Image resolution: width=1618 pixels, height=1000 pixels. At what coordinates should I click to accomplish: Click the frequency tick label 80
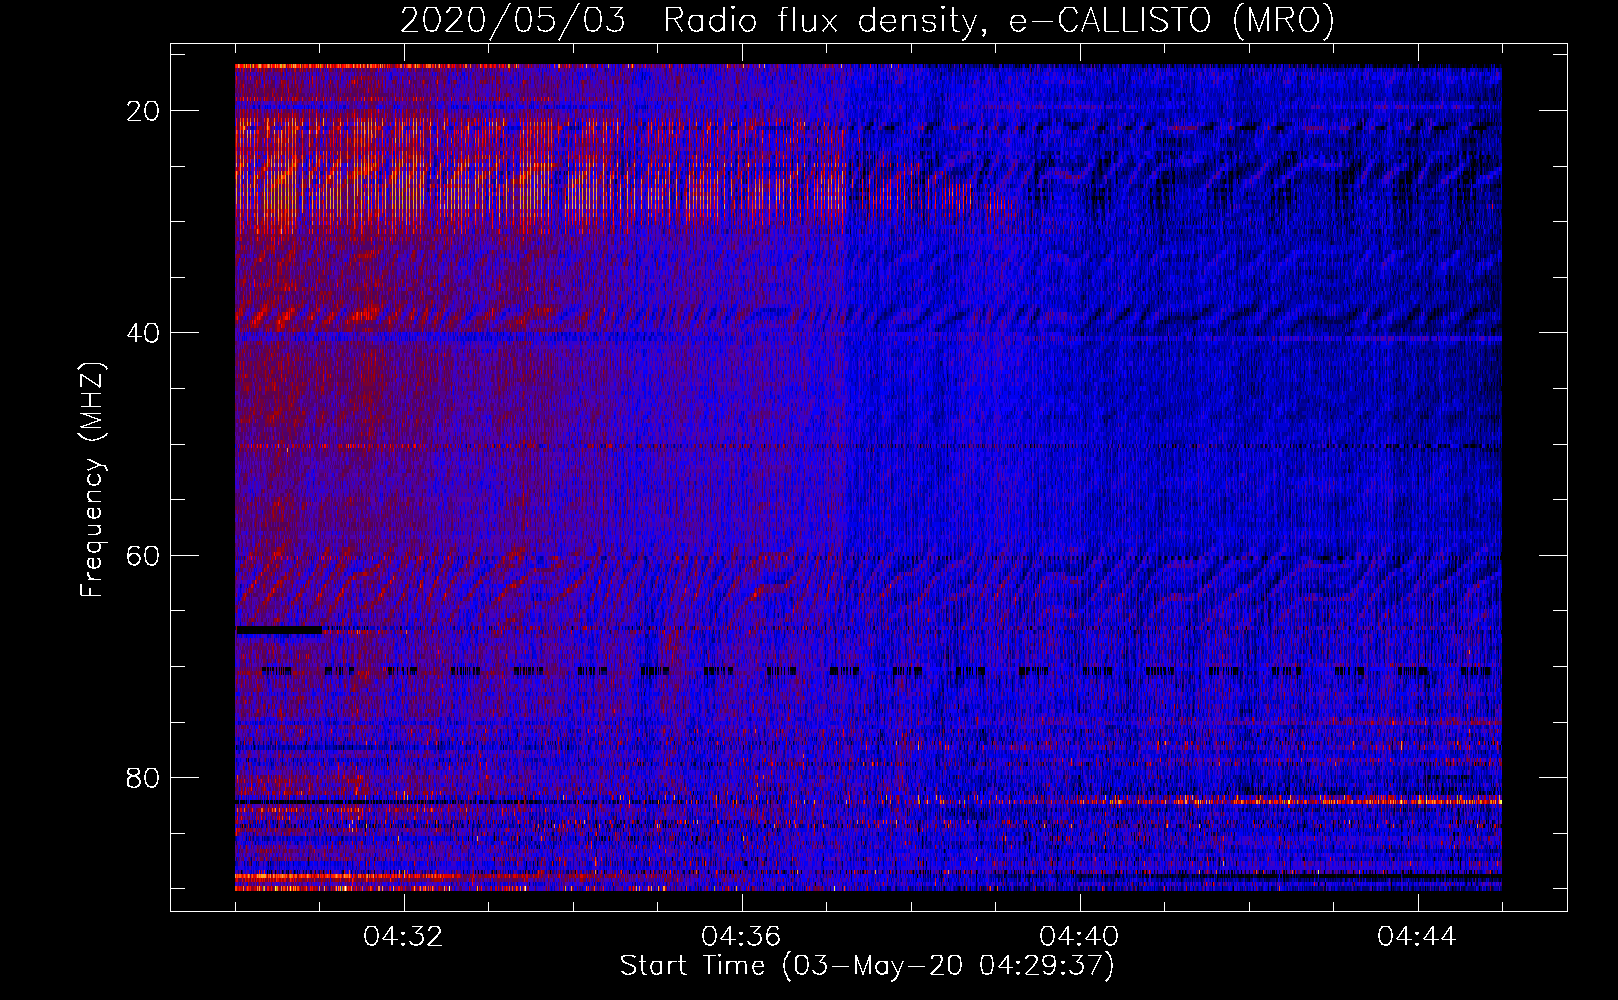pos(144,777)
